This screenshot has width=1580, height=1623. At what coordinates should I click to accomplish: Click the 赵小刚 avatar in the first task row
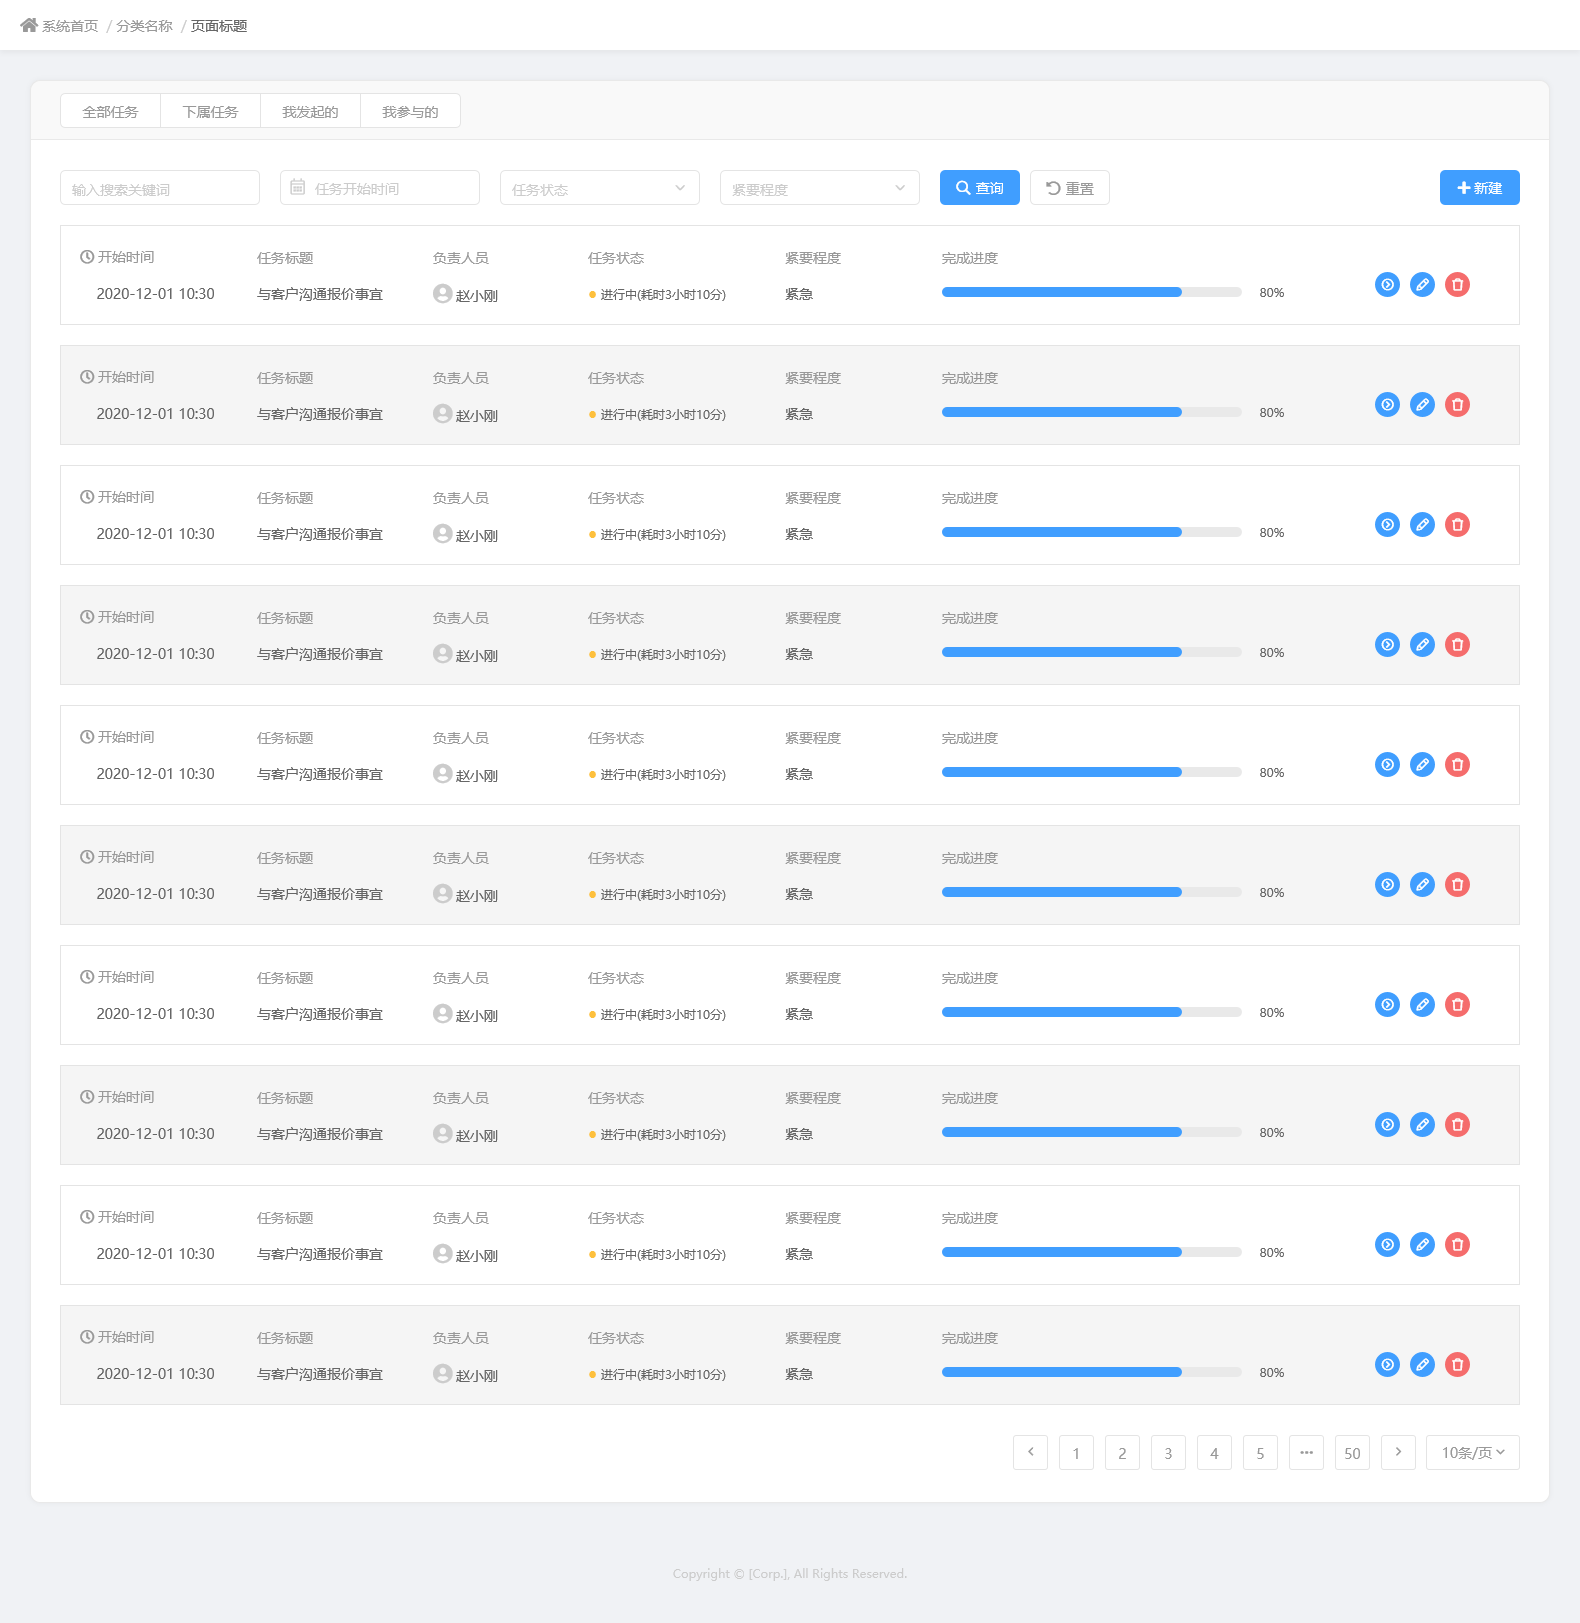[443, 294]
